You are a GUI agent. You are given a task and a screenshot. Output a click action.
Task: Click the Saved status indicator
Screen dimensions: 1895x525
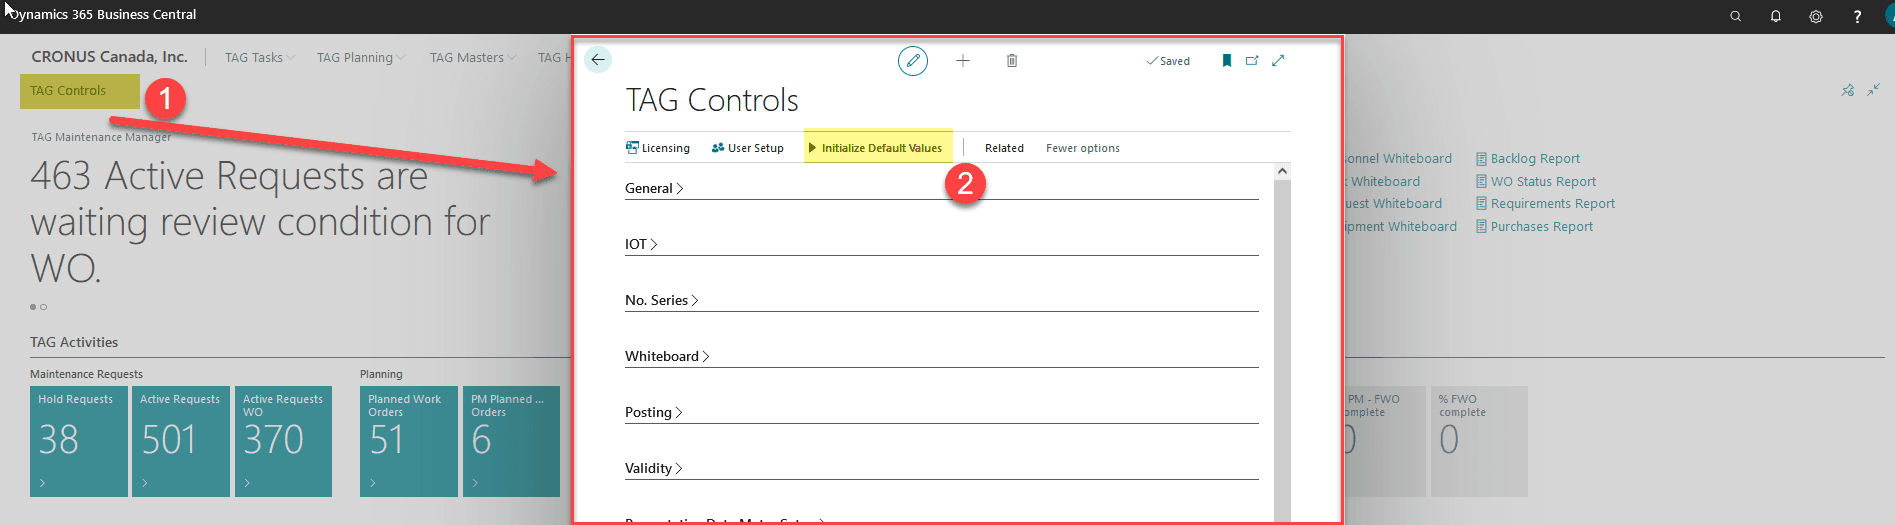tap(1168, 61)
